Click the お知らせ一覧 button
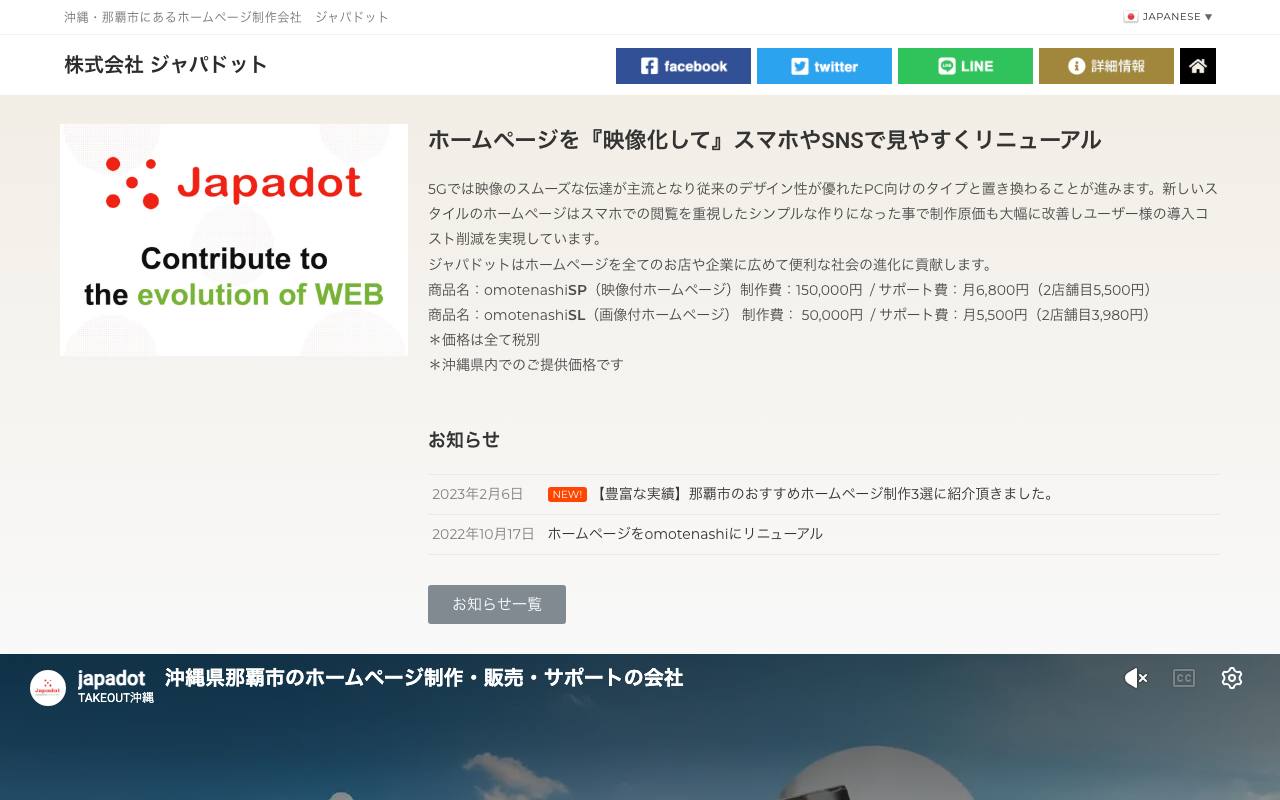This screenshot has width=1280, height=800. pyautogui.click(x=497, y=604)
